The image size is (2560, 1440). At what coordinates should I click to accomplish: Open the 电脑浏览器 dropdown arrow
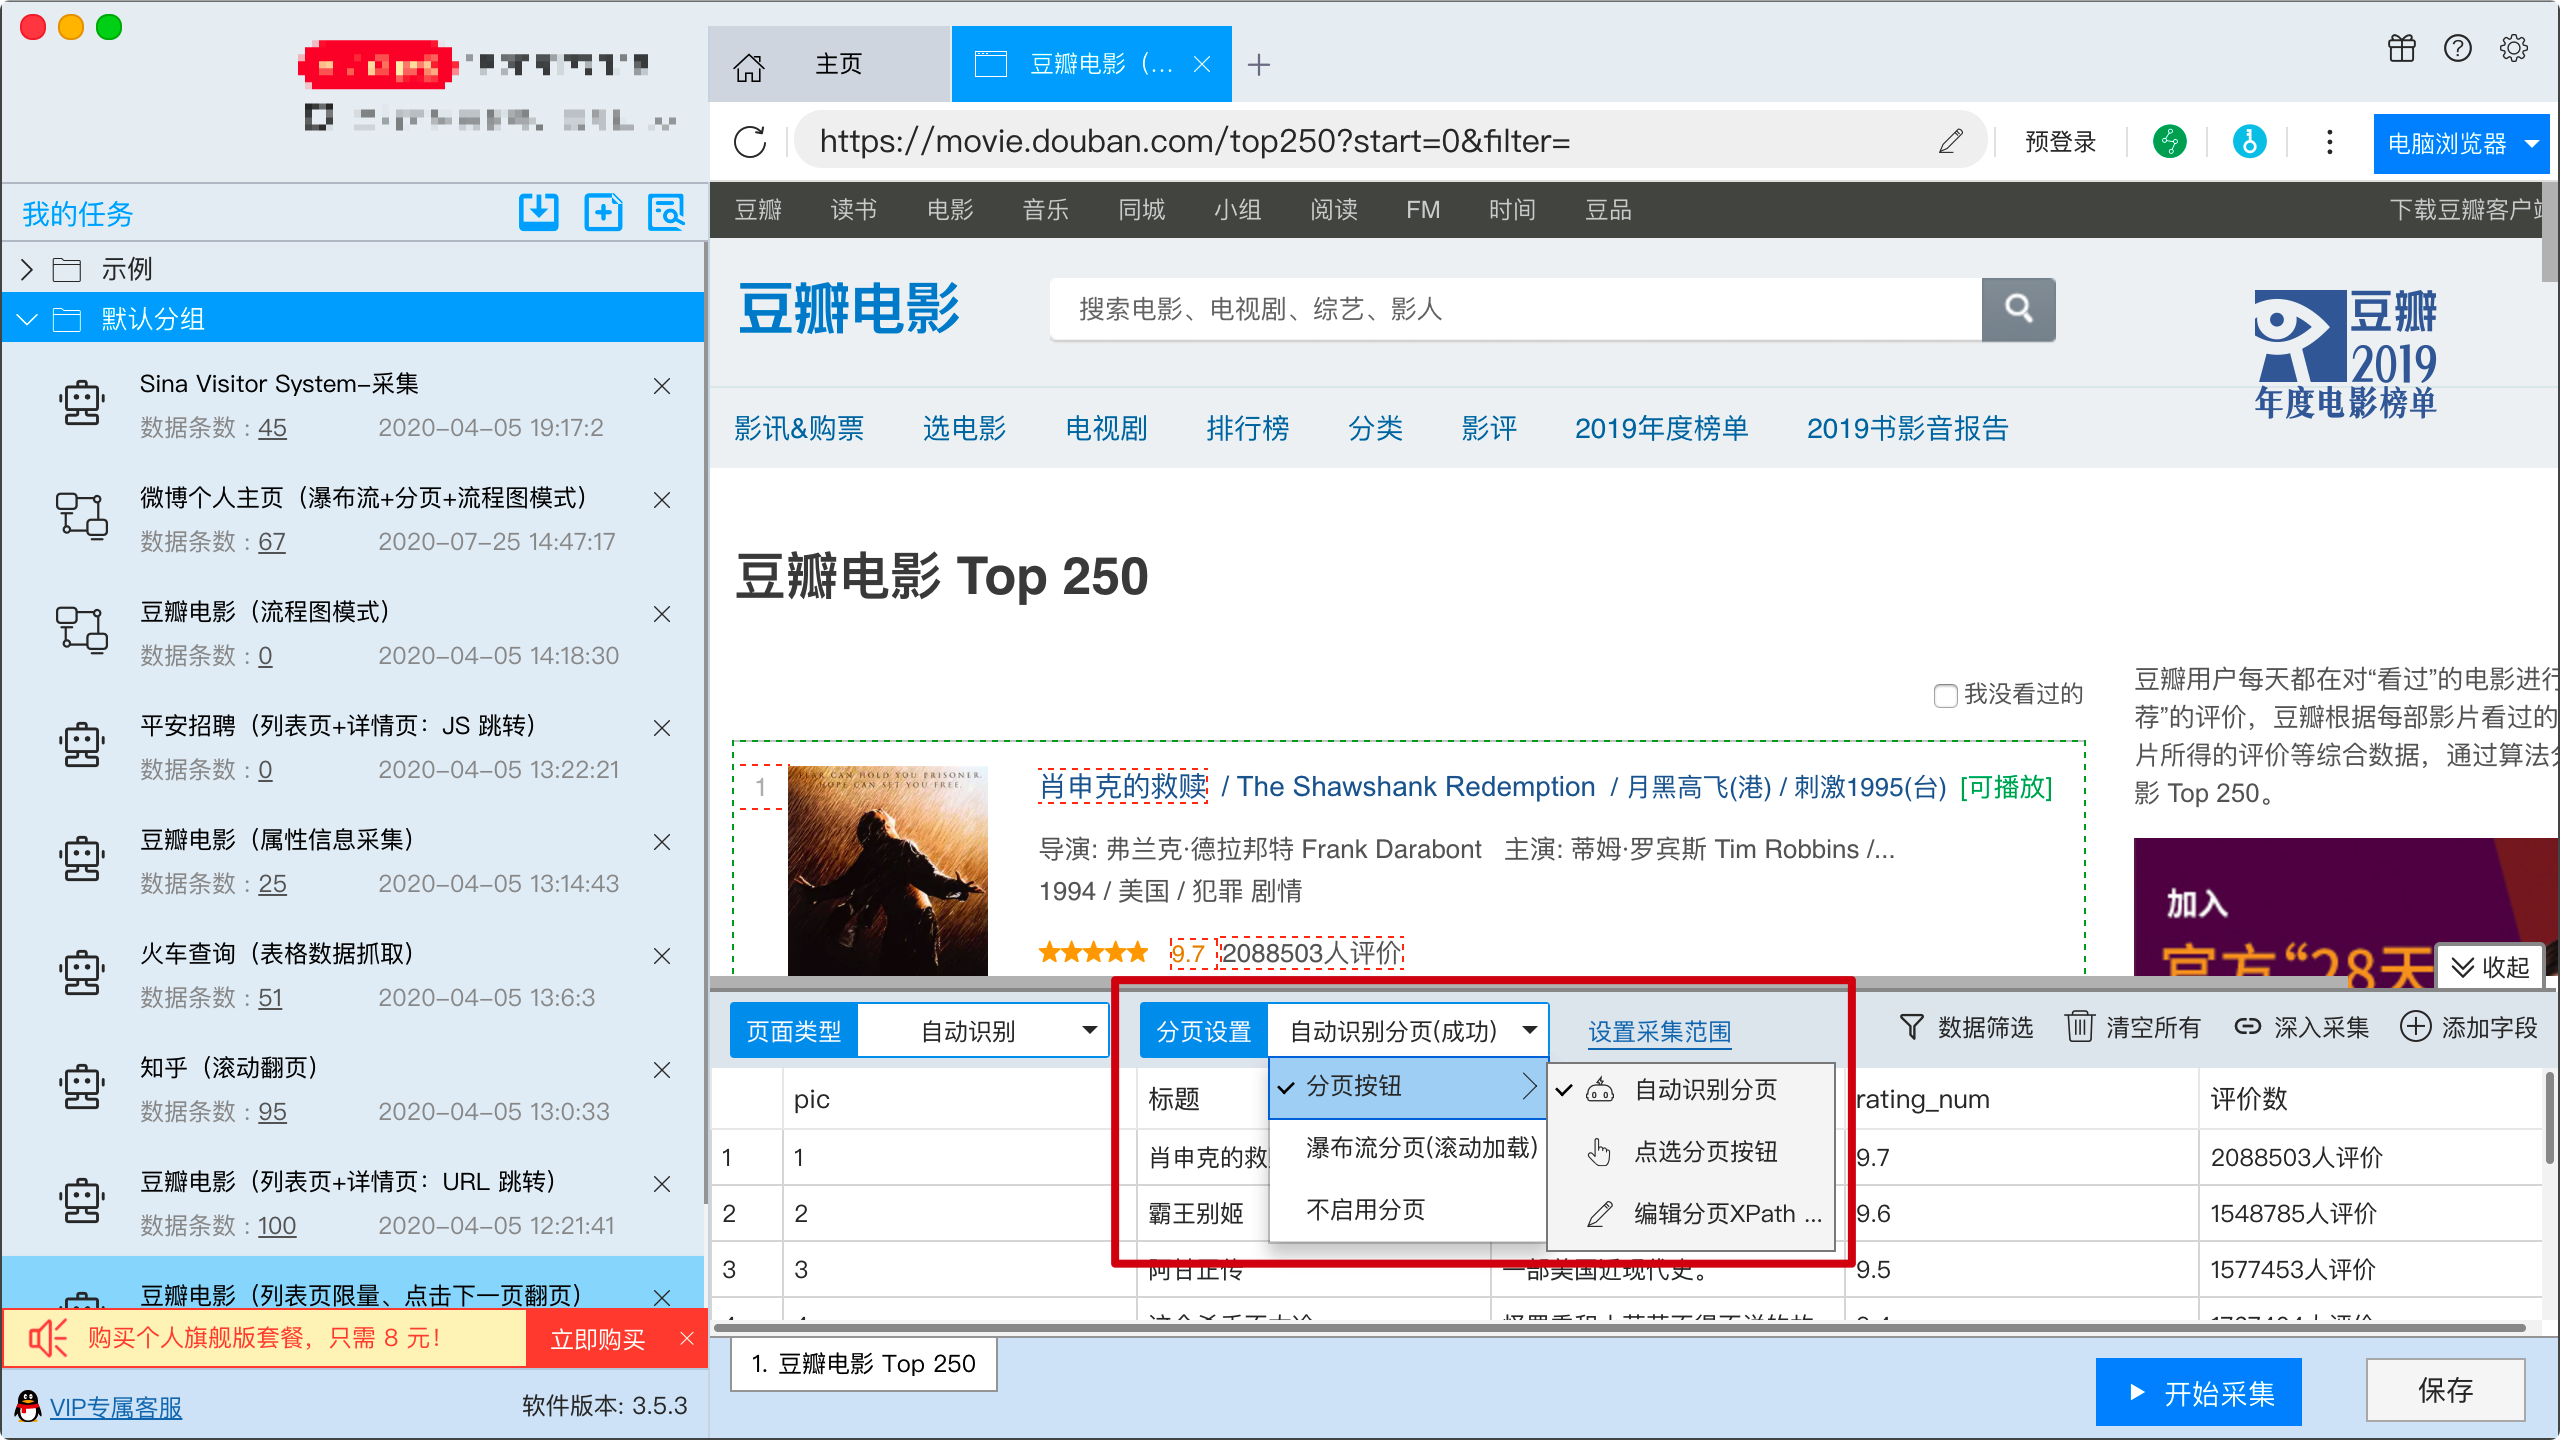tap(2532, 143)
